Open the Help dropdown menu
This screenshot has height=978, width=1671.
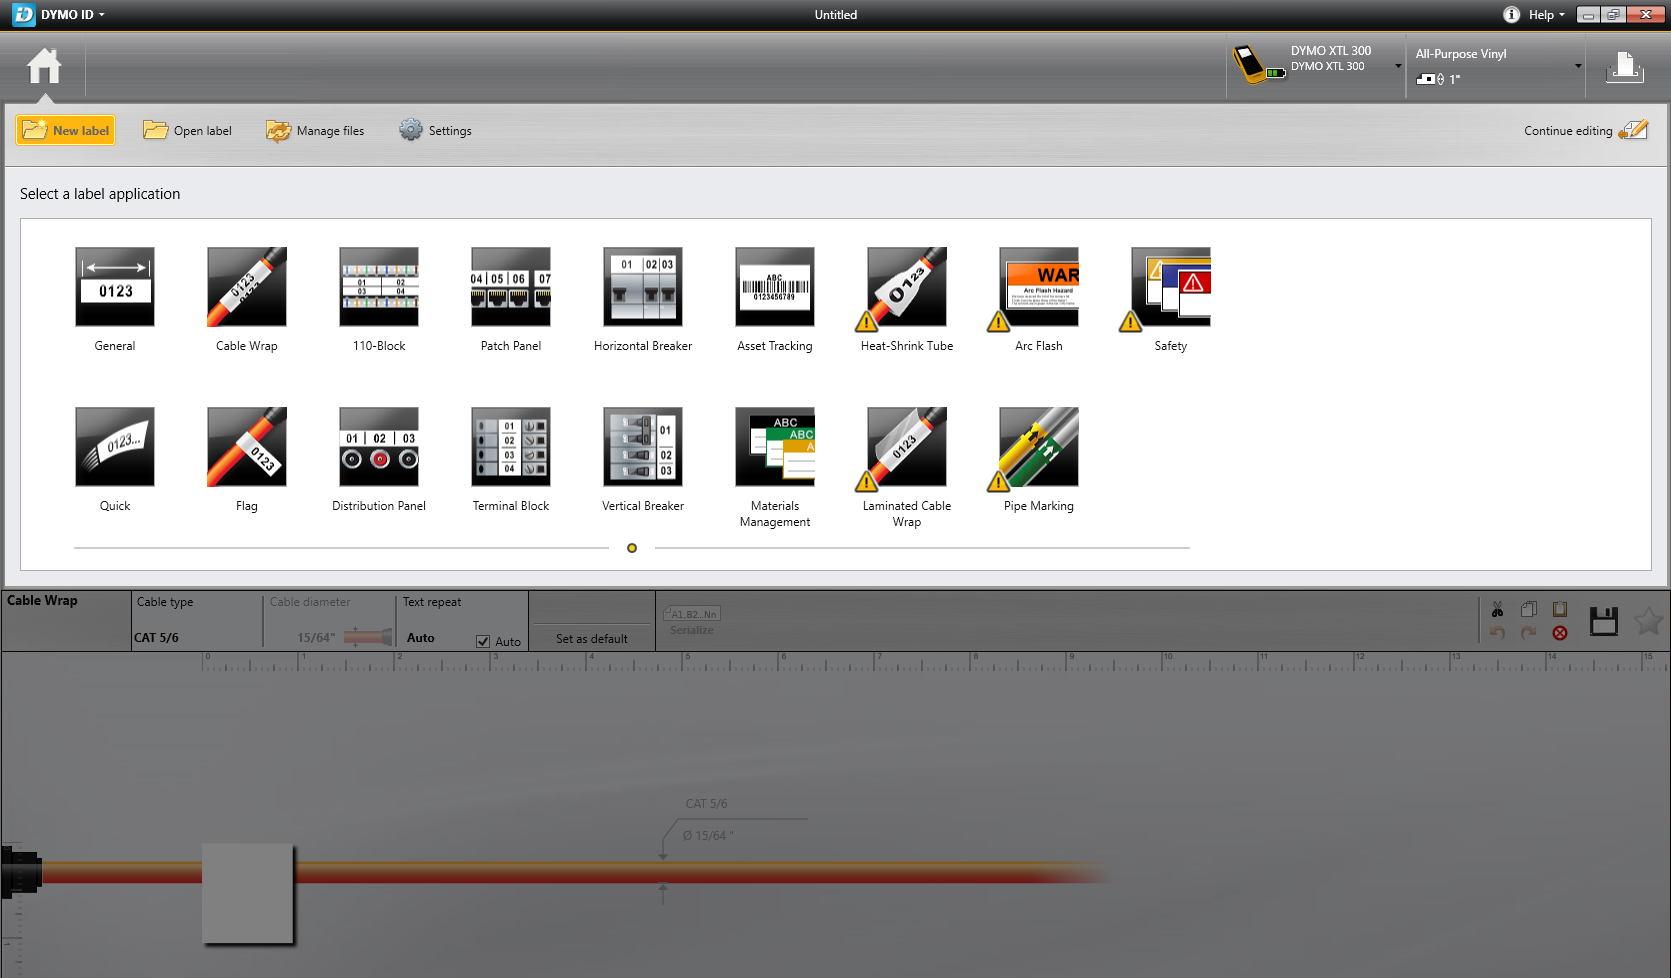pyautogui.click(x=1546, y=15)
